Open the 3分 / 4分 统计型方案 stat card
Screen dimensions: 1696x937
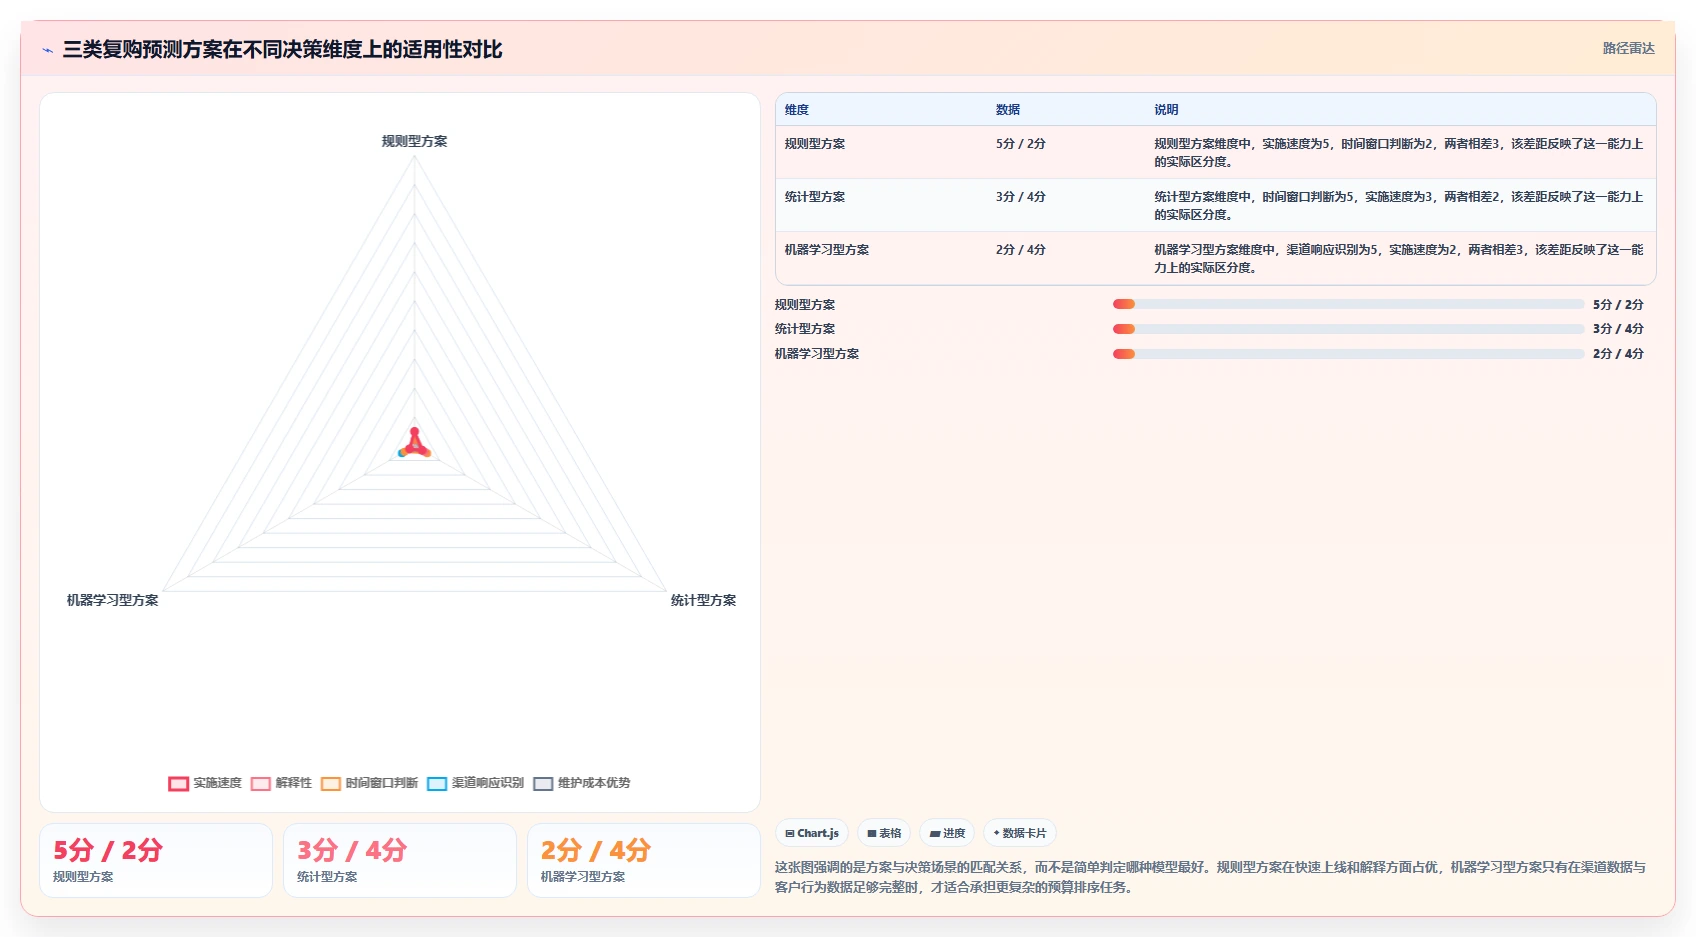click(400, 861)
